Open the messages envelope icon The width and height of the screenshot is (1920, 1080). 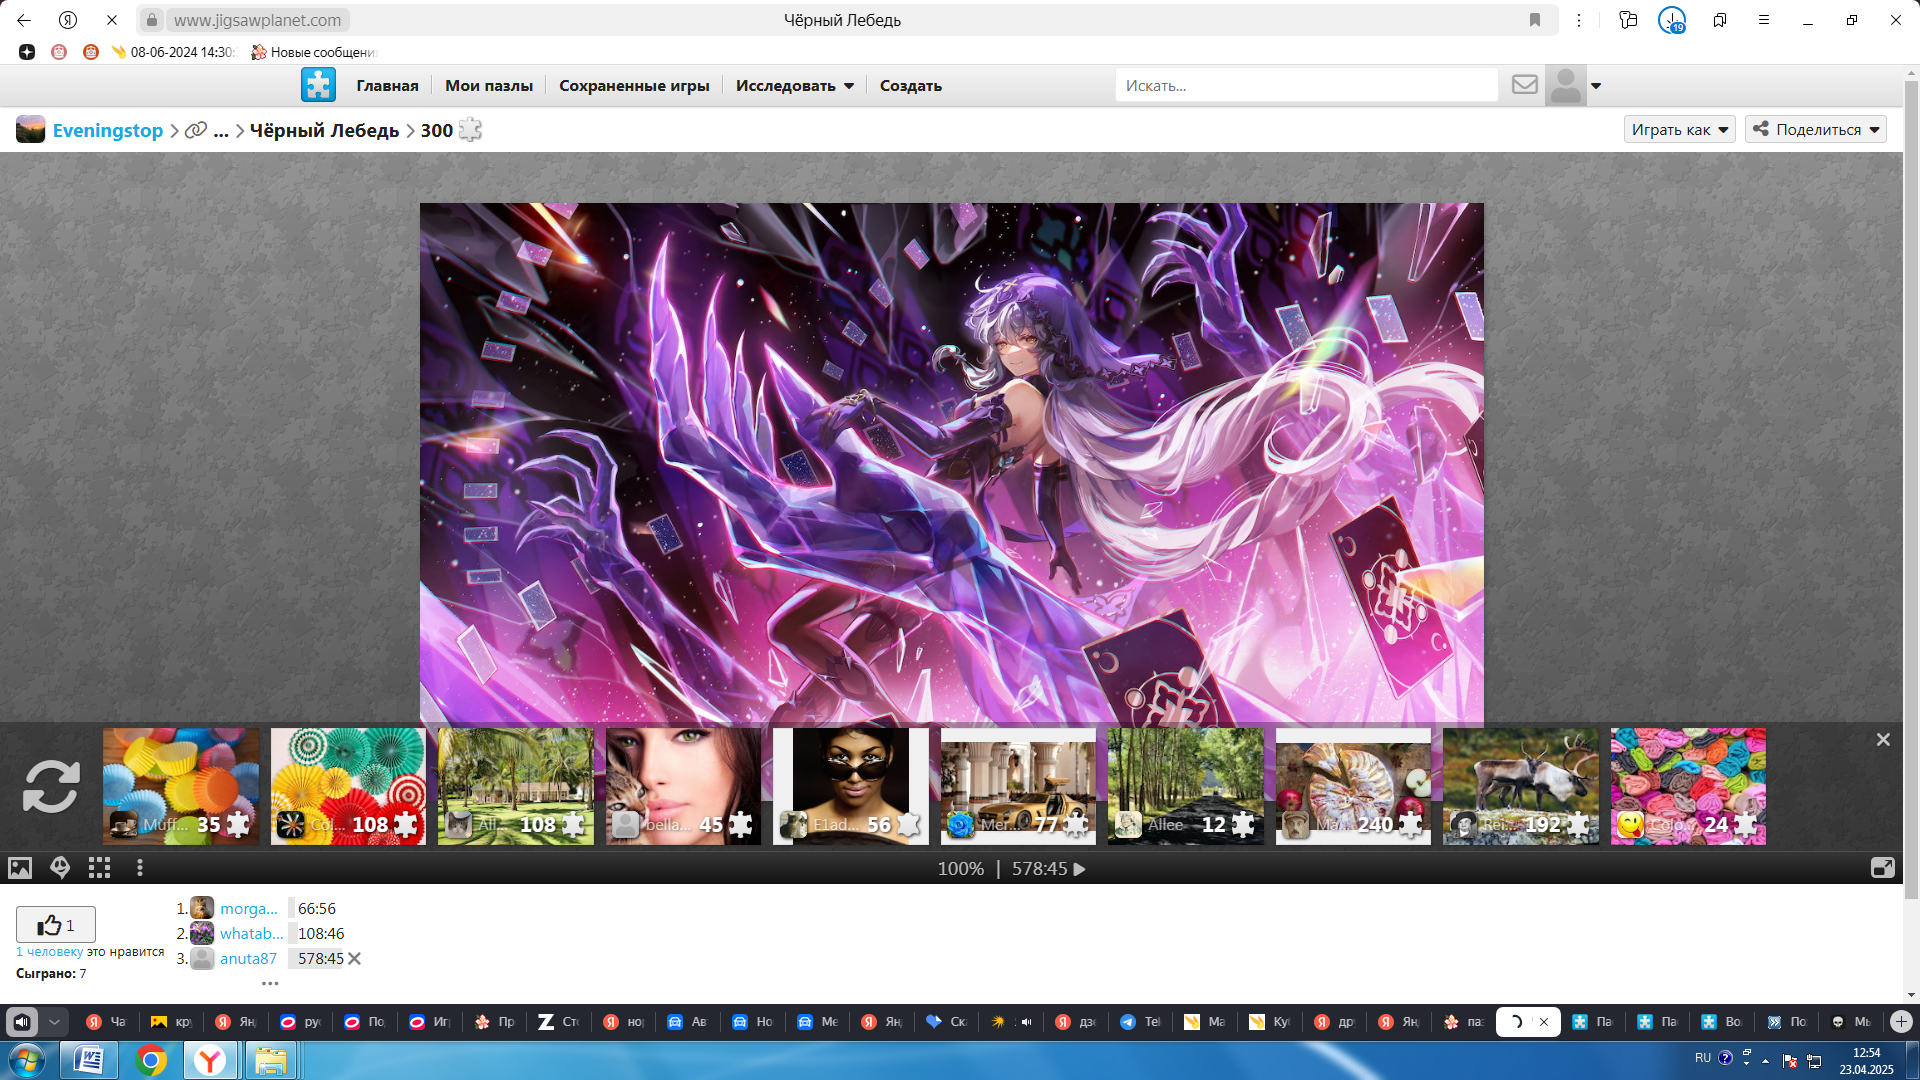point(1524,85)
